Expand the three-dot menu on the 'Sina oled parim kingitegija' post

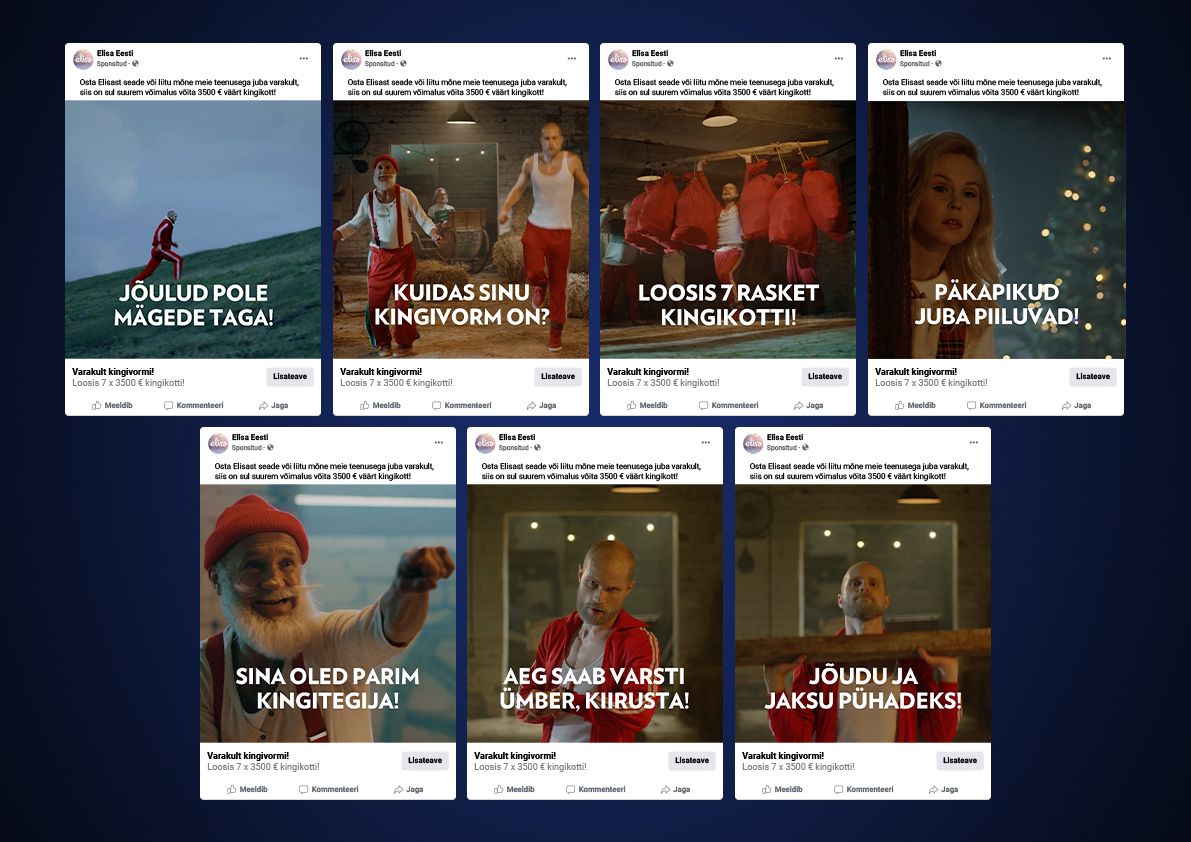[438, 442]
